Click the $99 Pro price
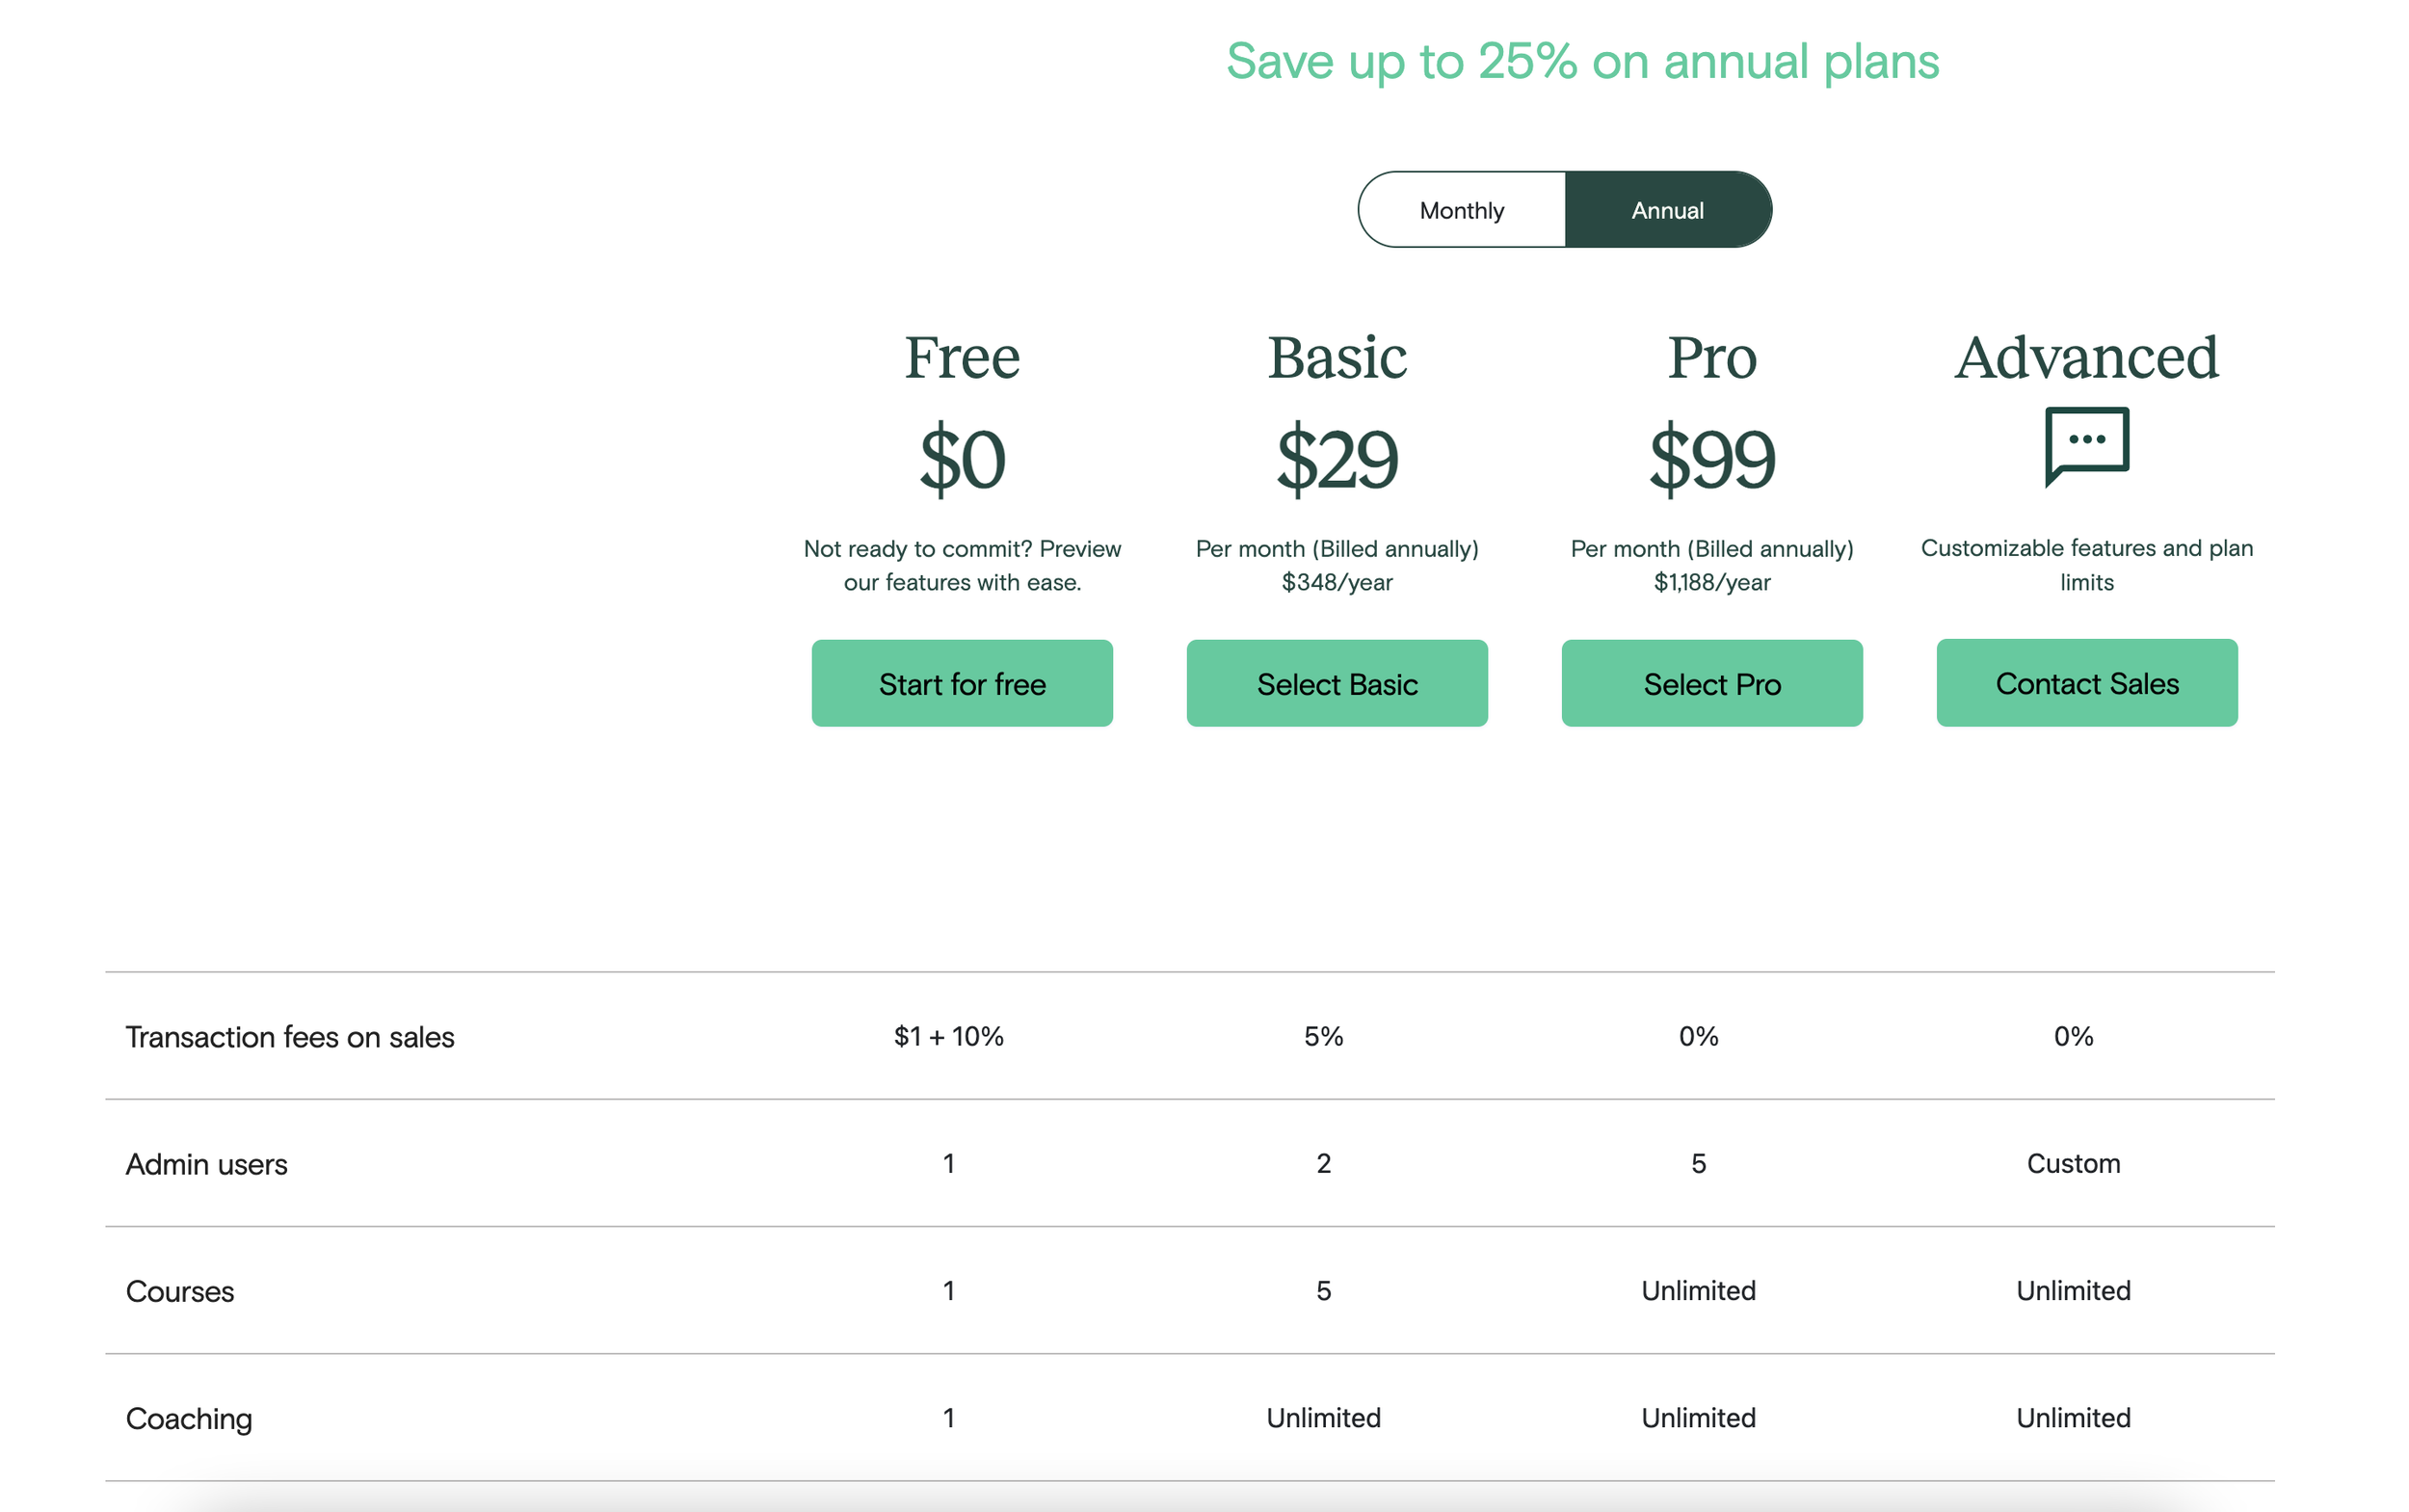 click(x=1712, y=459)
